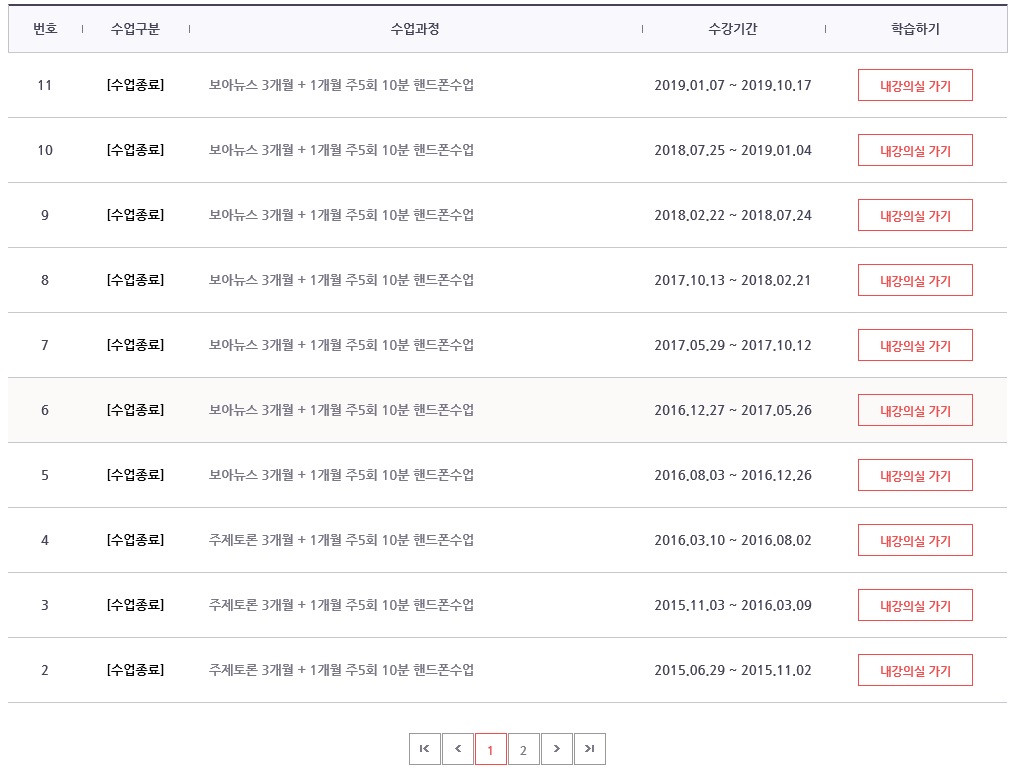Screen dimensions: 1015x769
Task: Open classroom for course number 2
Action: click(915, 670)
